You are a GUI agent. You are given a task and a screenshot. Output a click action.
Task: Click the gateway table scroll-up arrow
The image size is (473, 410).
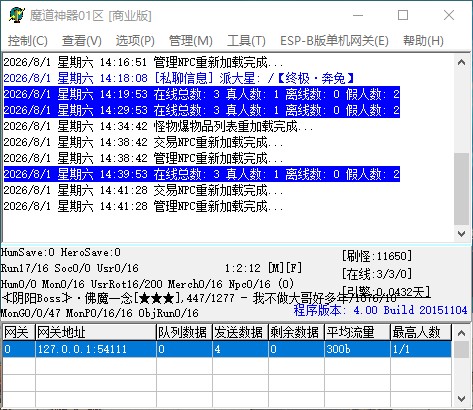[x=462, y=333]
